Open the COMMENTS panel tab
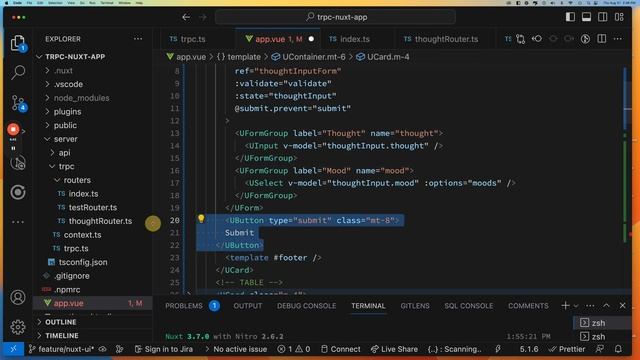This screenshot has width=640, height=360. coord(528,306)
